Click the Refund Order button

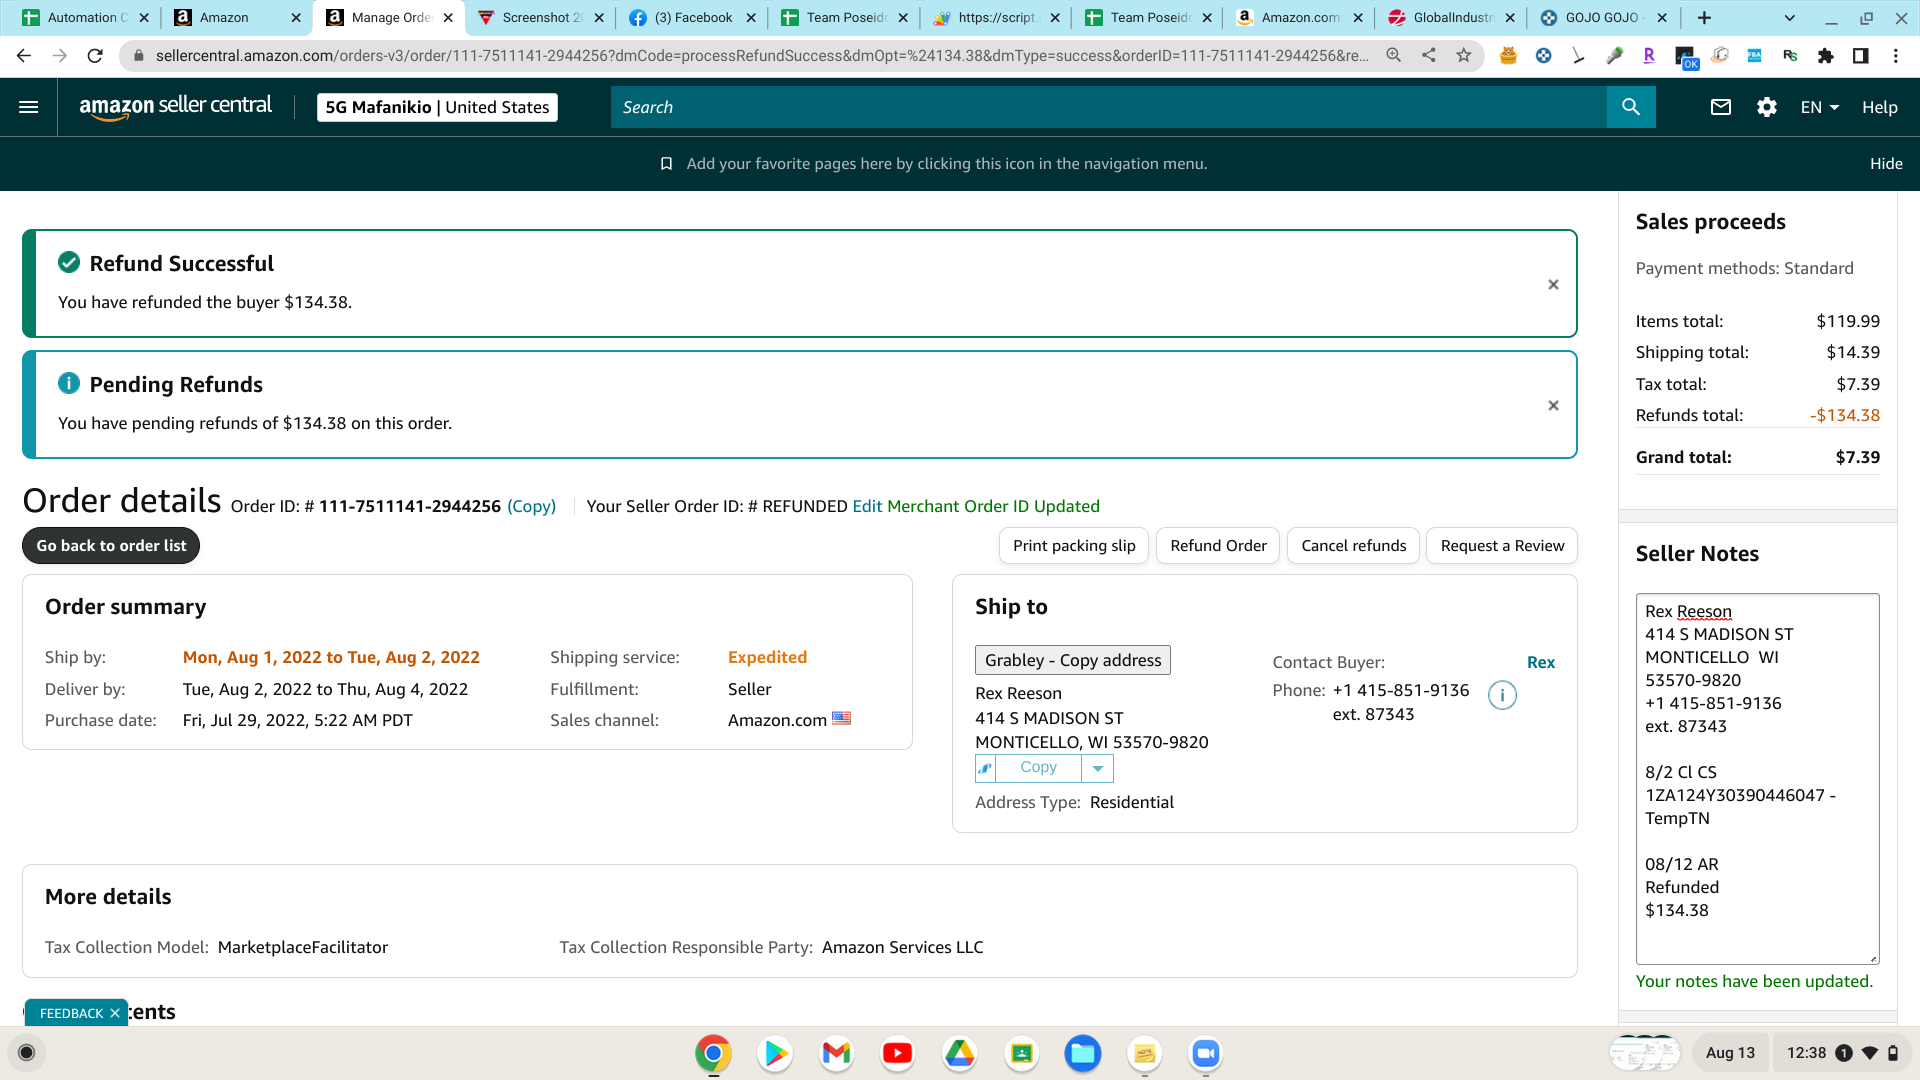[x=1218, y=546]
